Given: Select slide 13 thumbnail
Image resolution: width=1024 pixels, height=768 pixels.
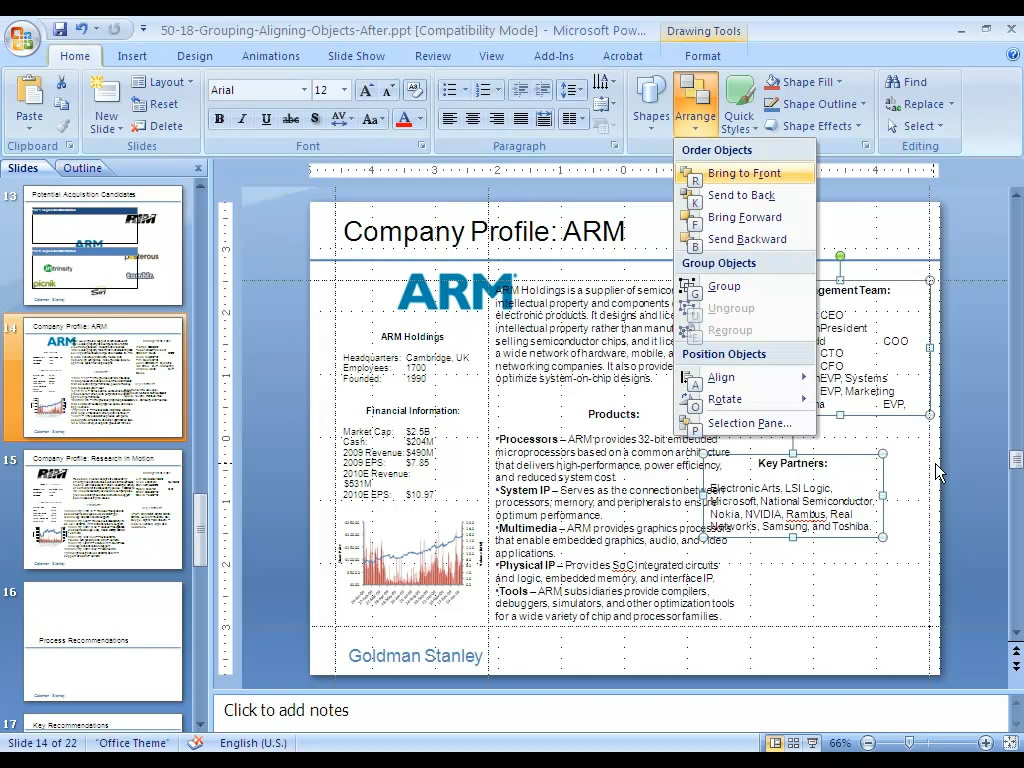Looking at the screenshot, I should pos(103,246).
